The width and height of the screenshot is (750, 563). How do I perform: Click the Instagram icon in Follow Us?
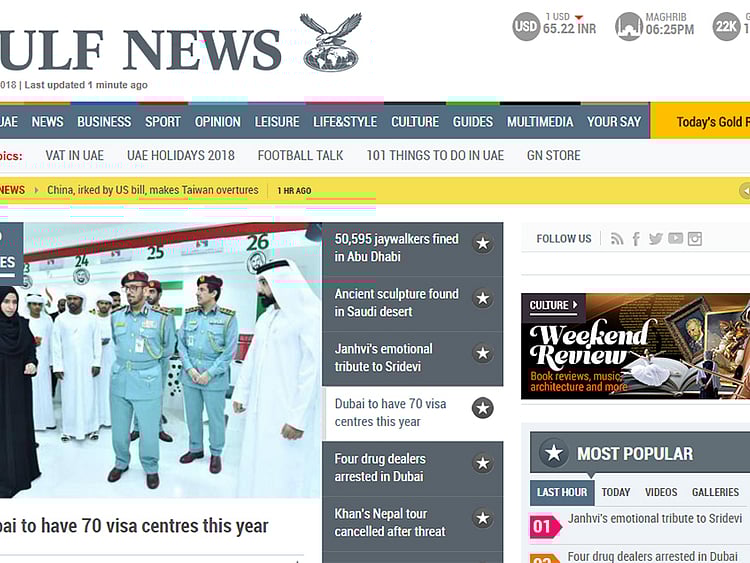tap(695, 239)
